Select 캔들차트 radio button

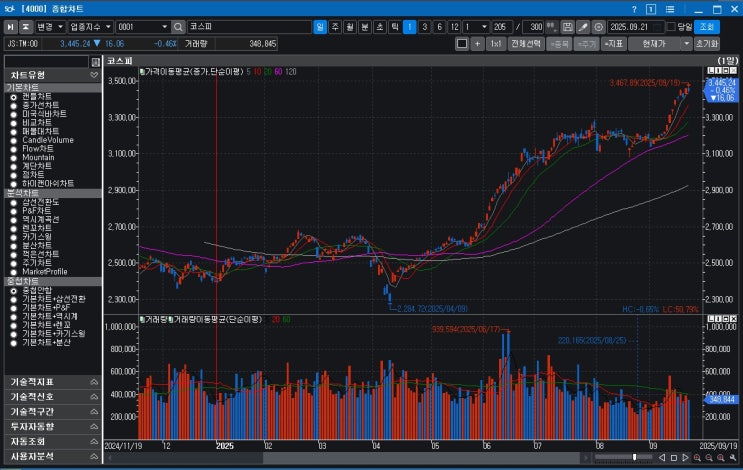14,97
